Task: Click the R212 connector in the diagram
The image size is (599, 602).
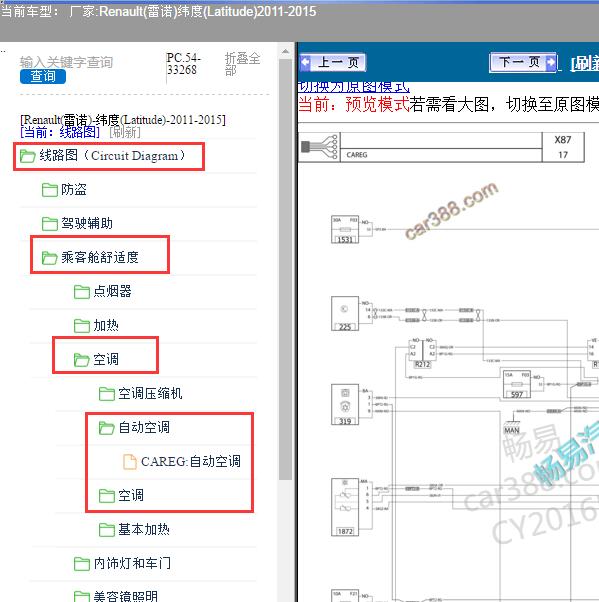Action: [422, 354]
